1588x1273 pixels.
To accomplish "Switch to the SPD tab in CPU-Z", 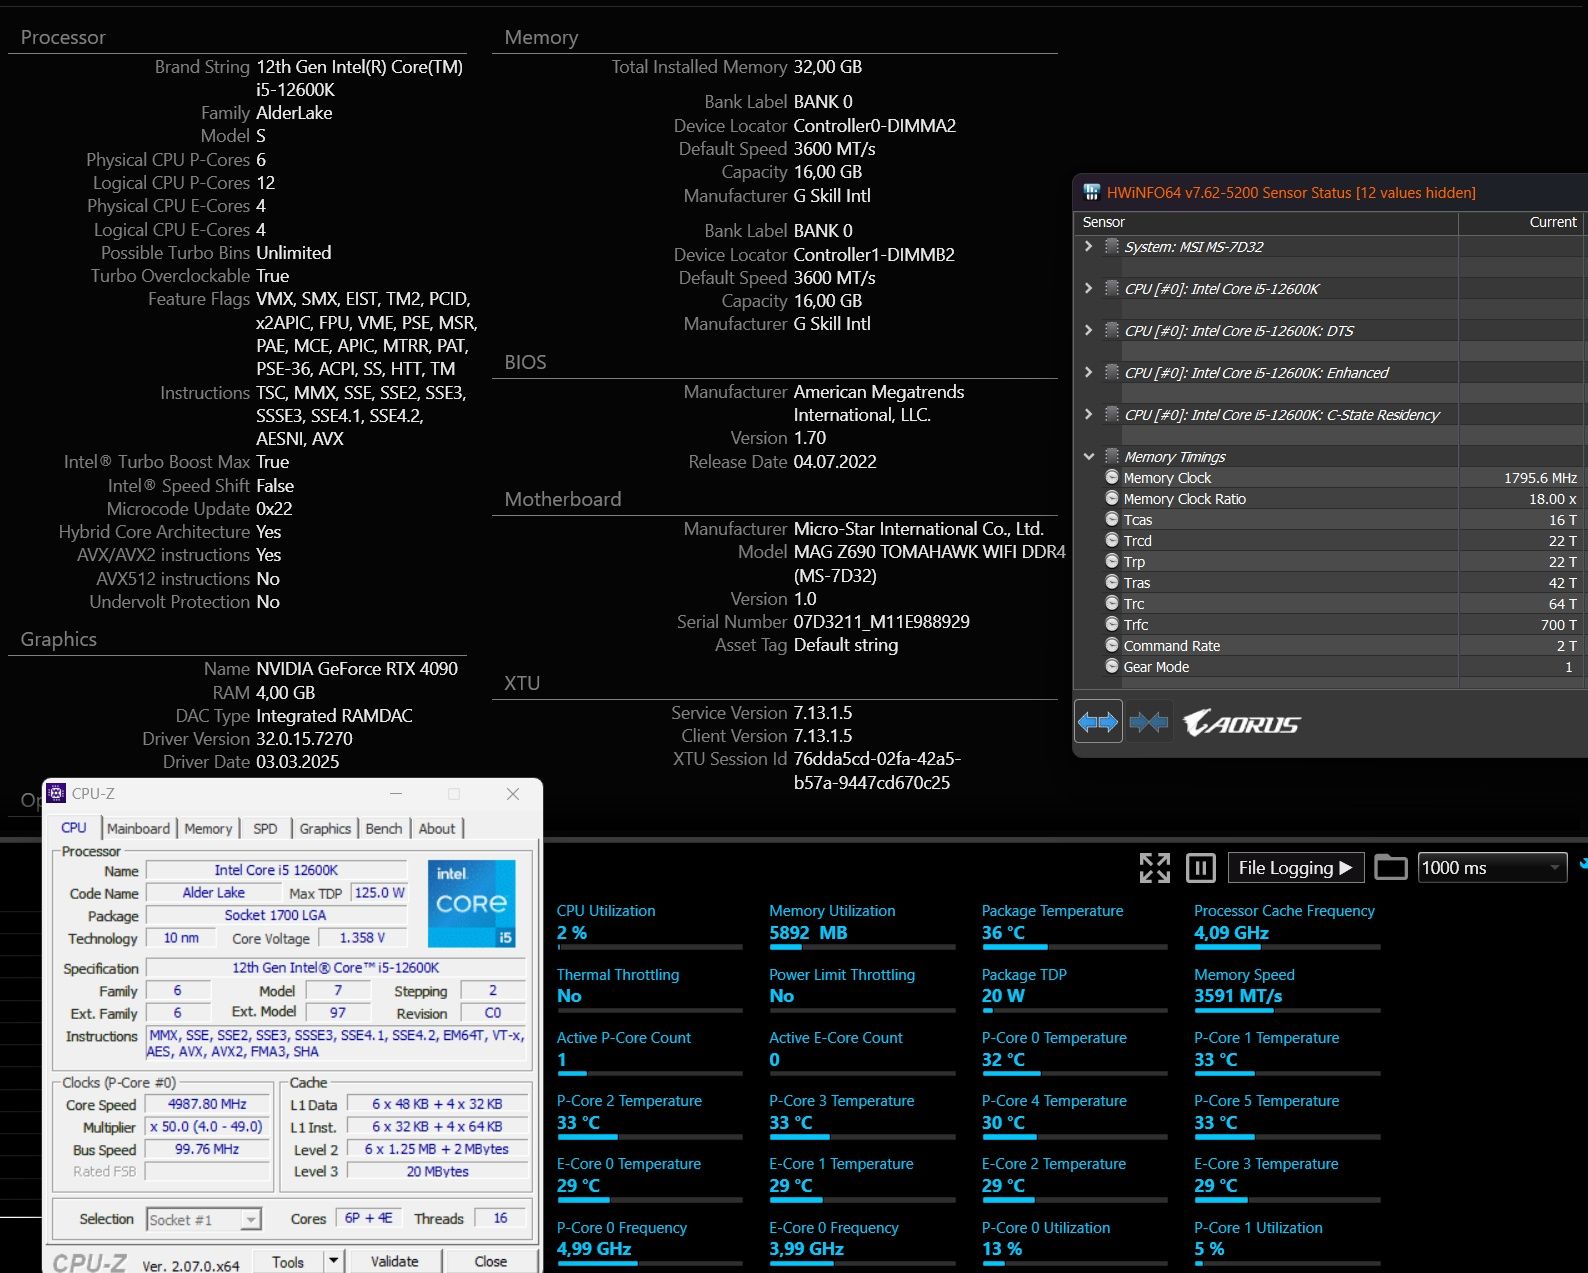I will 265,829.
